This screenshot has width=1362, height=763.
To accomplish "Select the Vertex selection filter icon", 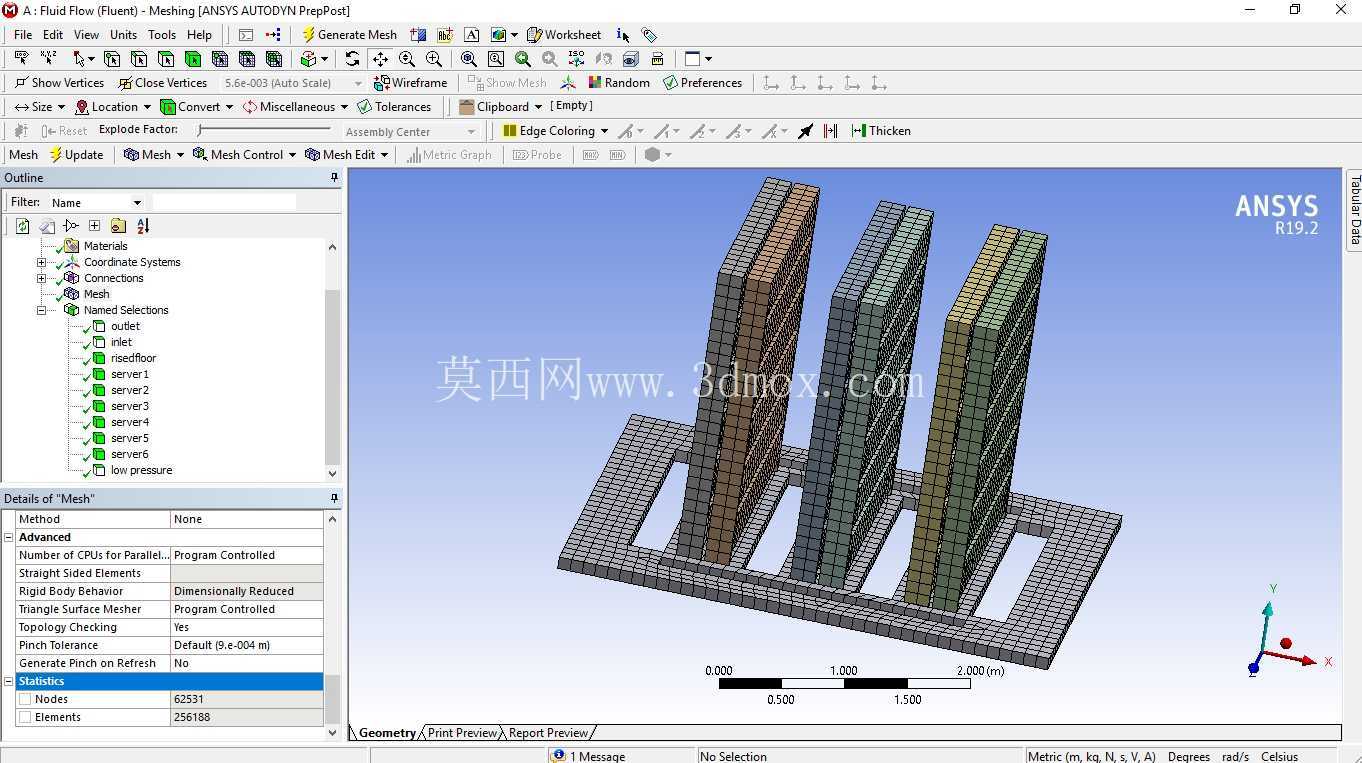I will pyautogui.click(x=112, y=59).
